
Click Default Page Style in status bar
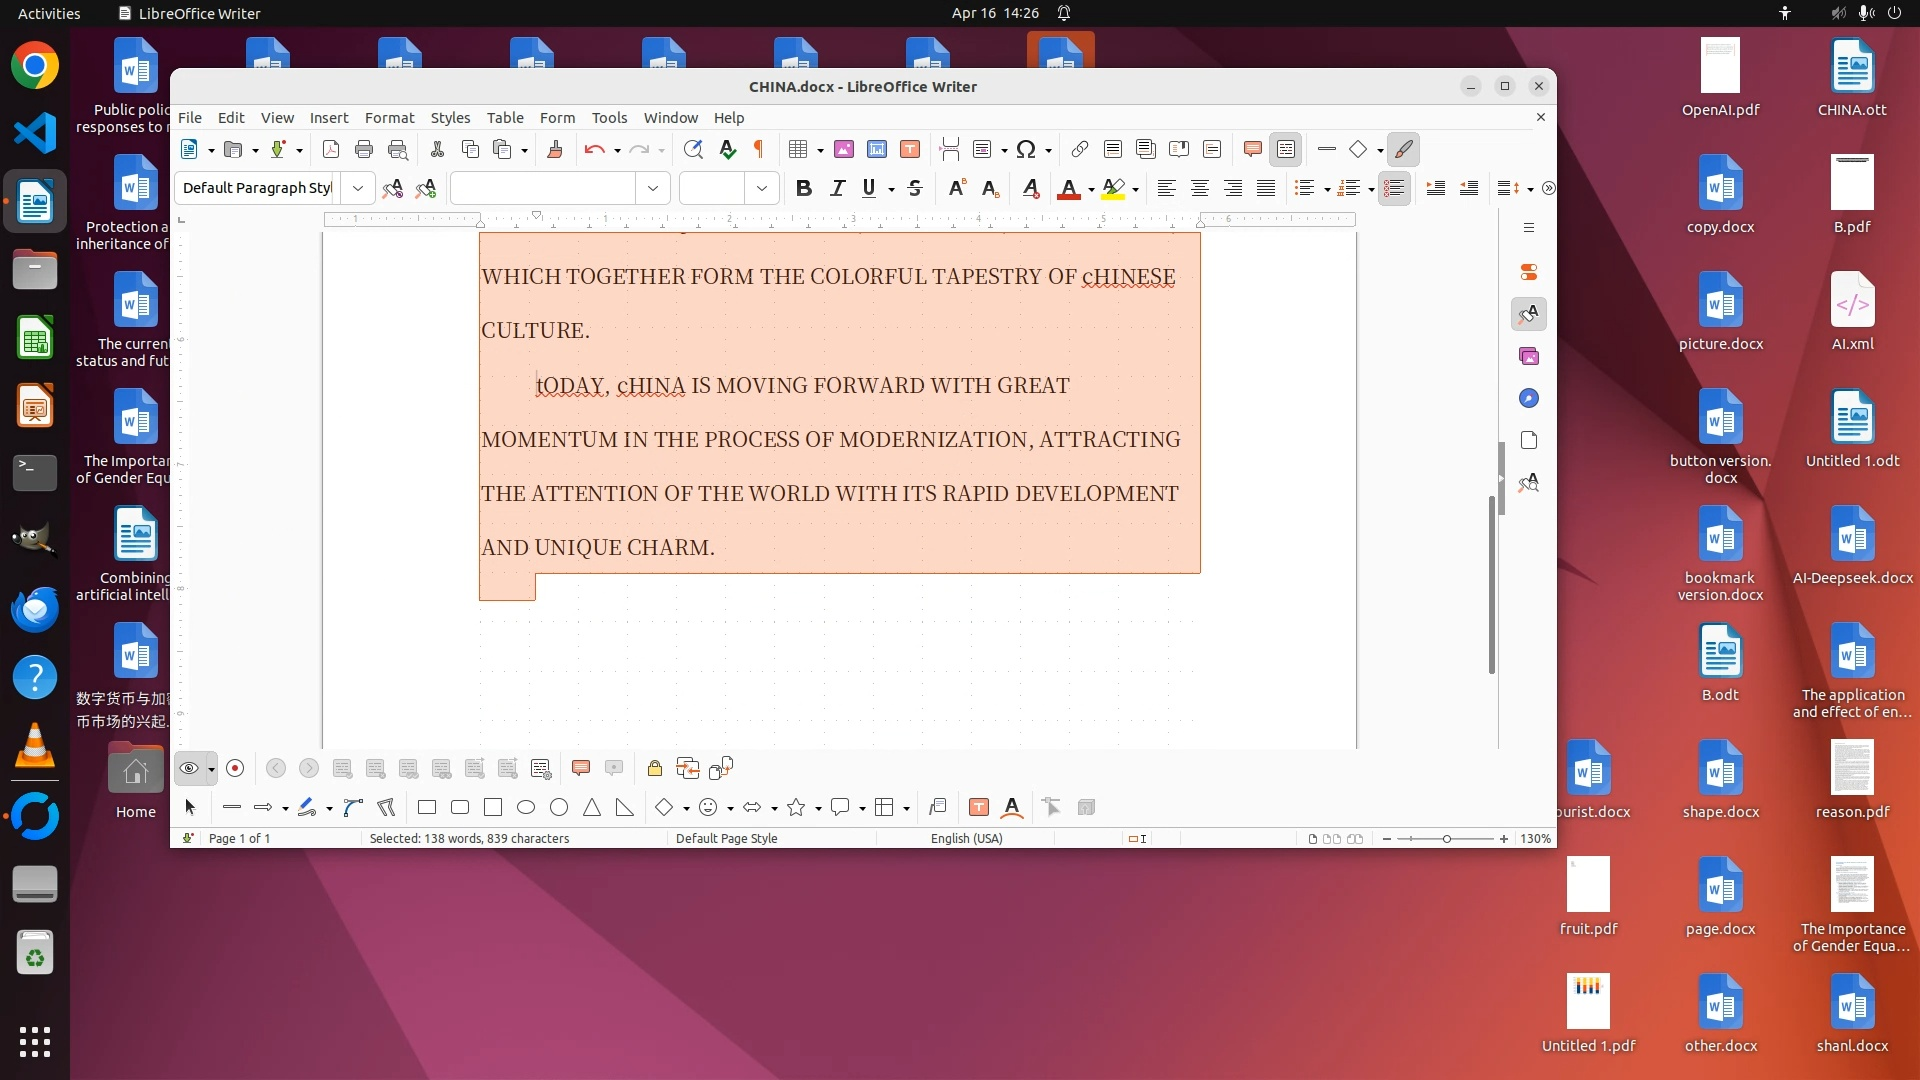[726, 839]
